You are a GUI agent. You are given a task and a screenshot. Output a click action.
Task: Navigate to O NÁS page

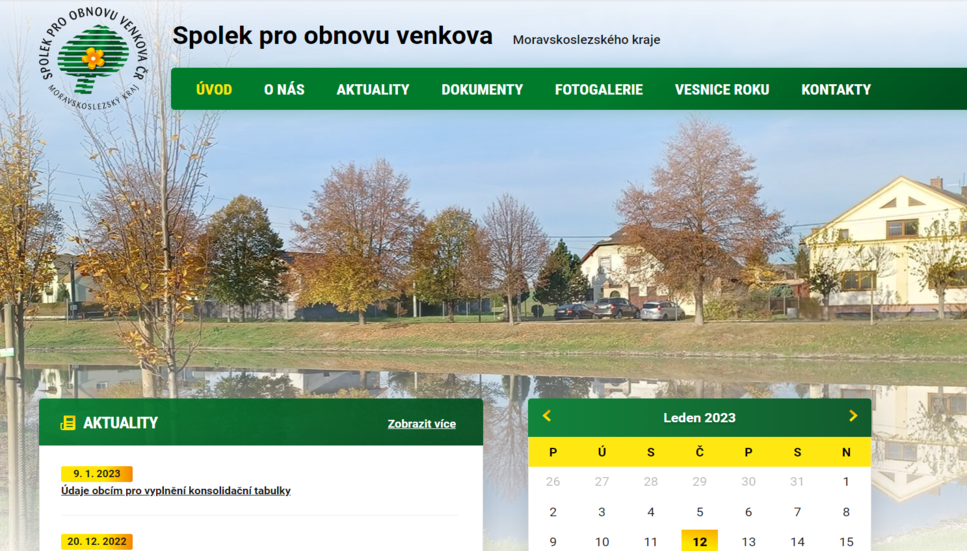pos(284,90)
